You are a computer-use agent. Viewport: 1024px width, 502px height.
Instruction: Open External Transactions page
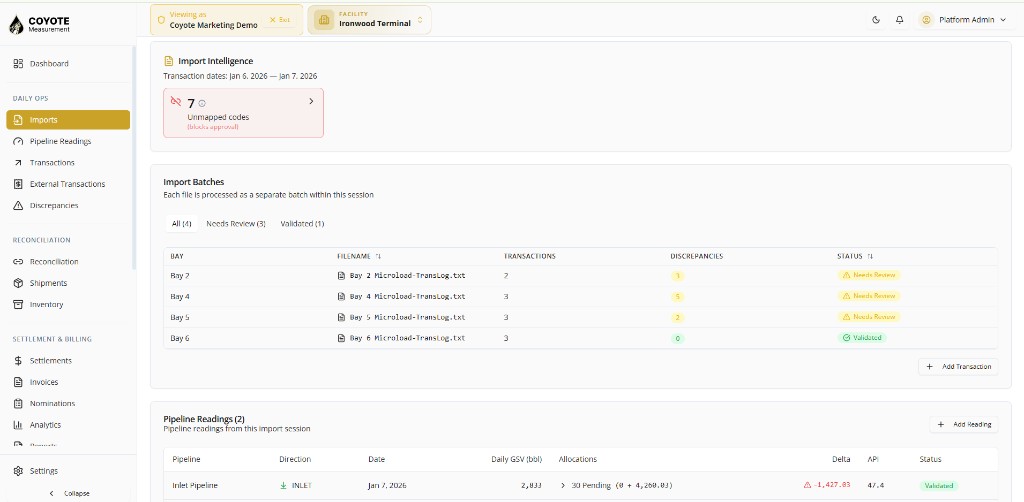pyautogui.click(x=68, y=184)
